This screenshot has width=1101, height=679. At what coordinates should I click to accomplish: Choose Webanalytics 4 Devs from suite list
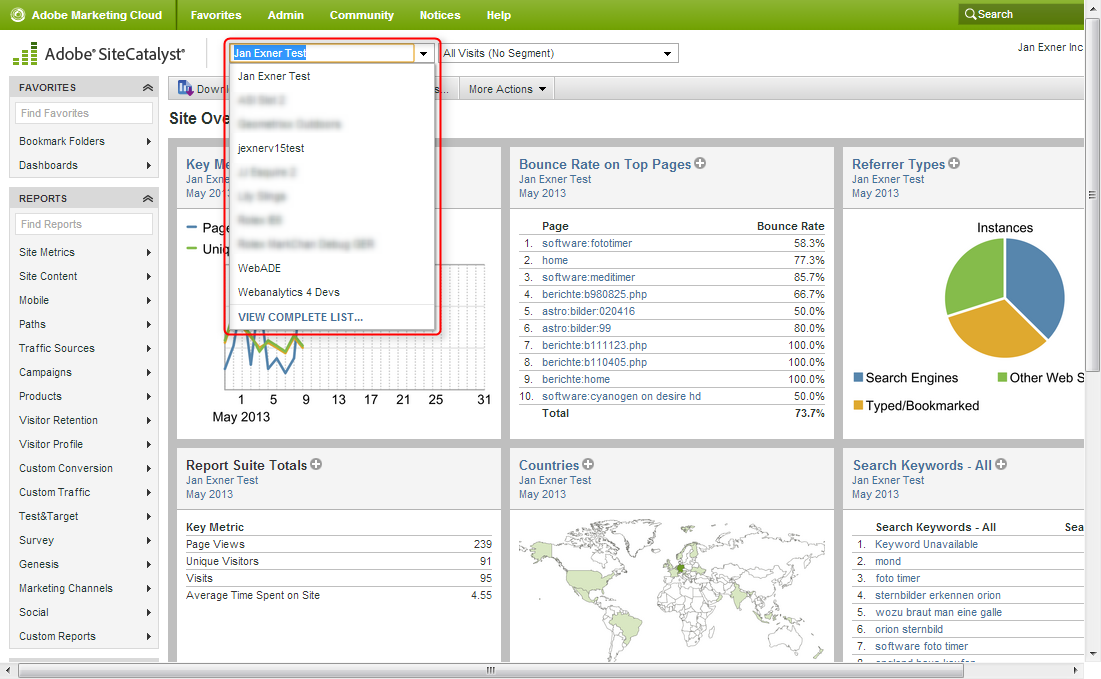(288, 292)
